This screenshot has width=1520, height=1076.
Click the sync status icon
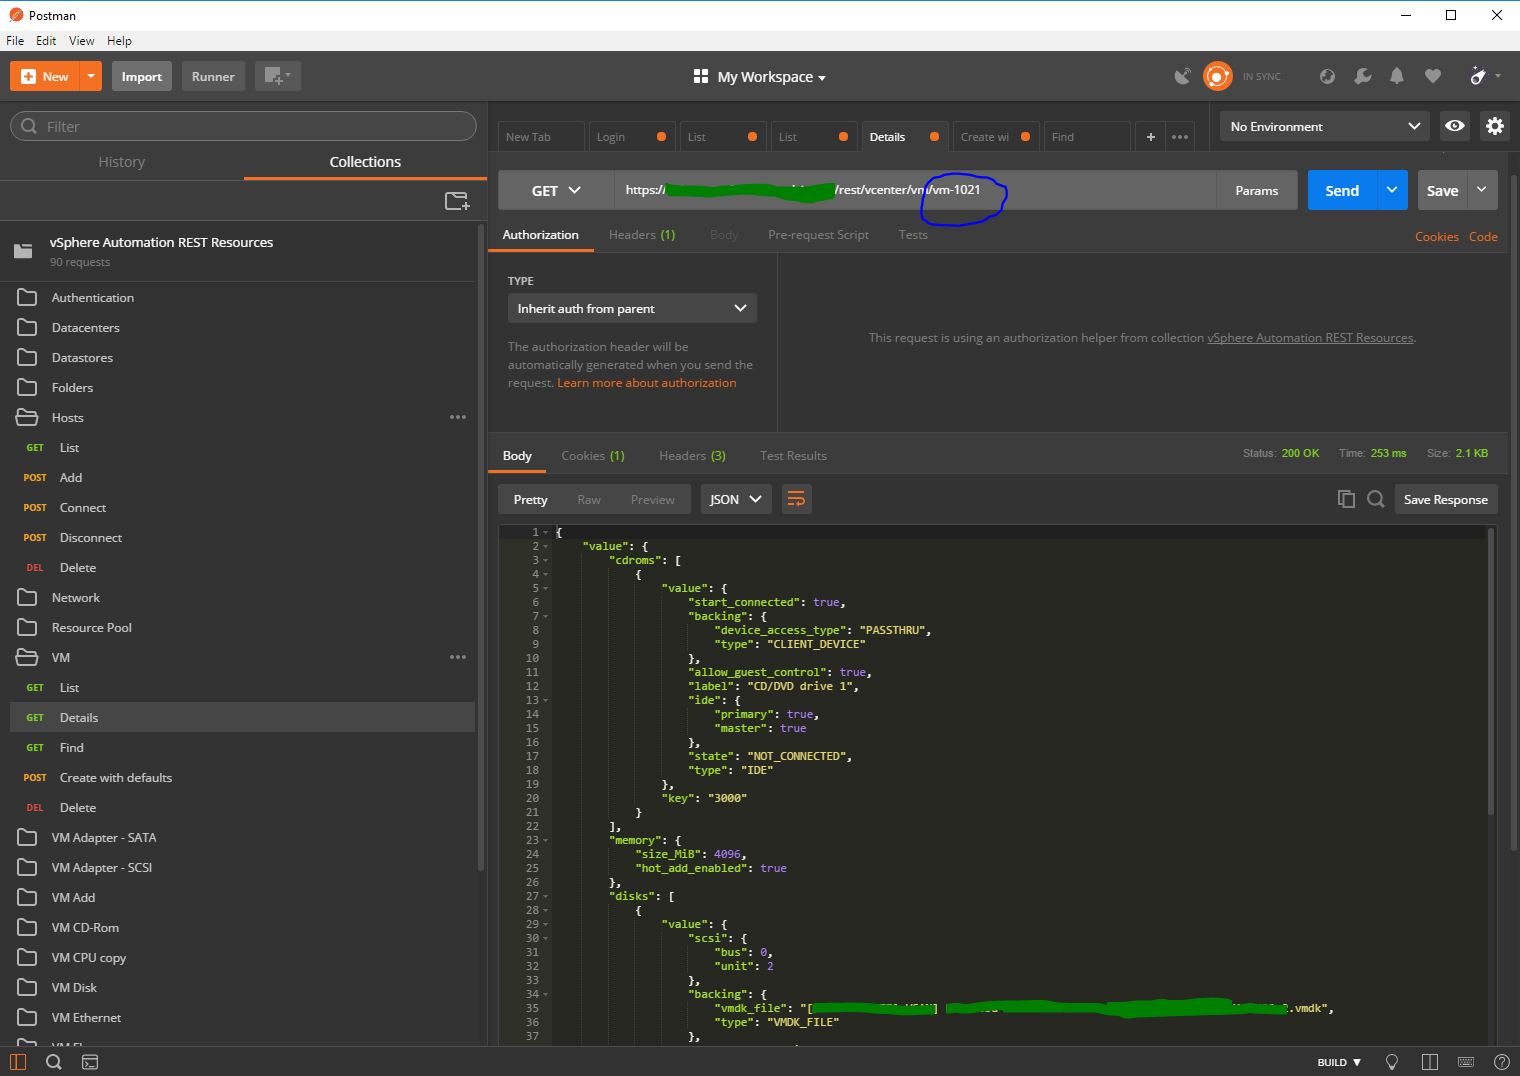(x=1217, y=76)
